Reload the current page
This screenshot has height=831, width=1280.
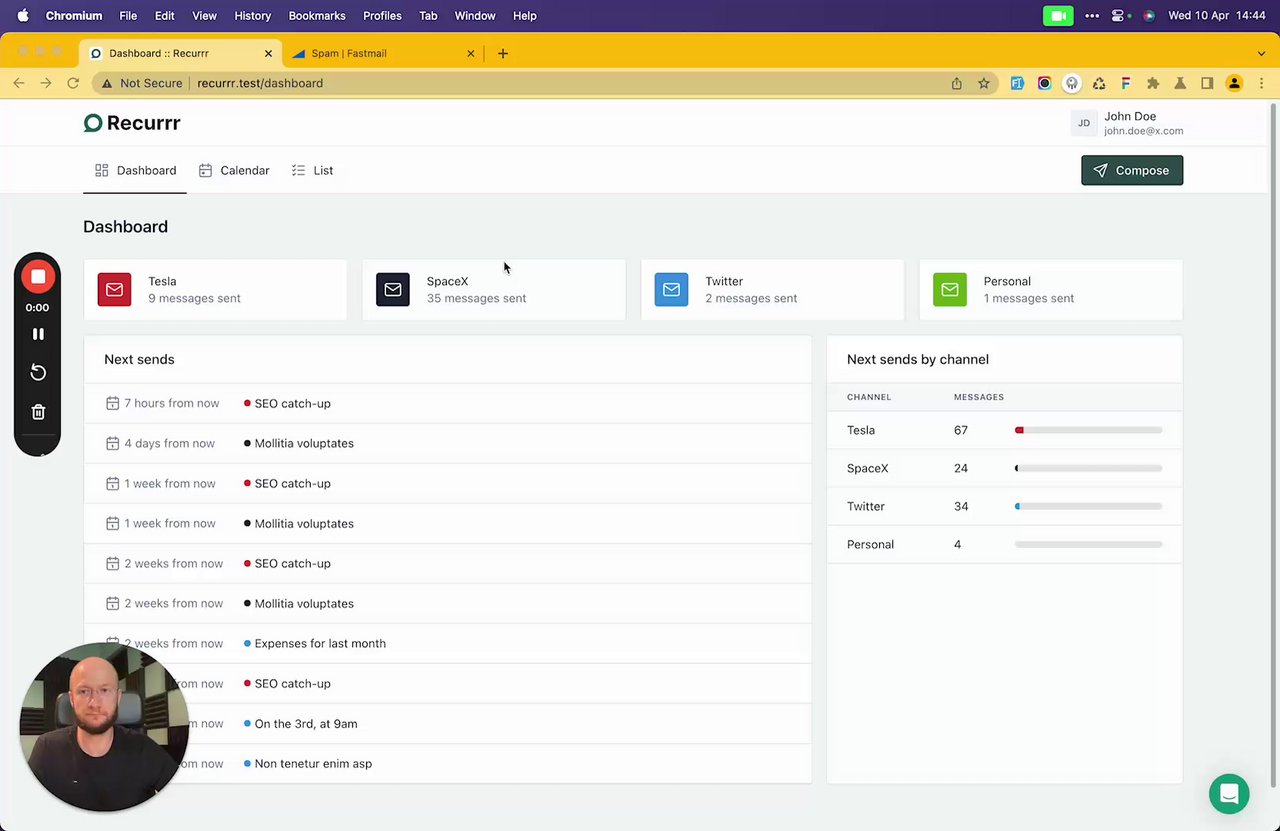tap(73, 83)
